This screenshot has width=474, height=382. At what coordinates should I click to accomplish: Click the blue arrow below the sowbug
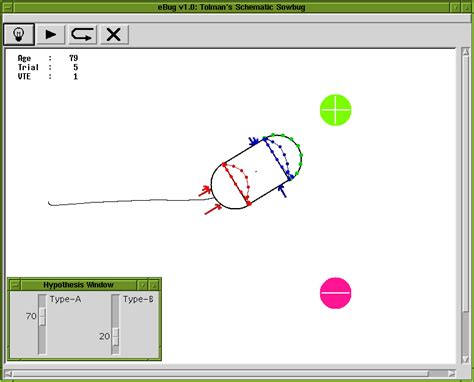coord(282,191)
